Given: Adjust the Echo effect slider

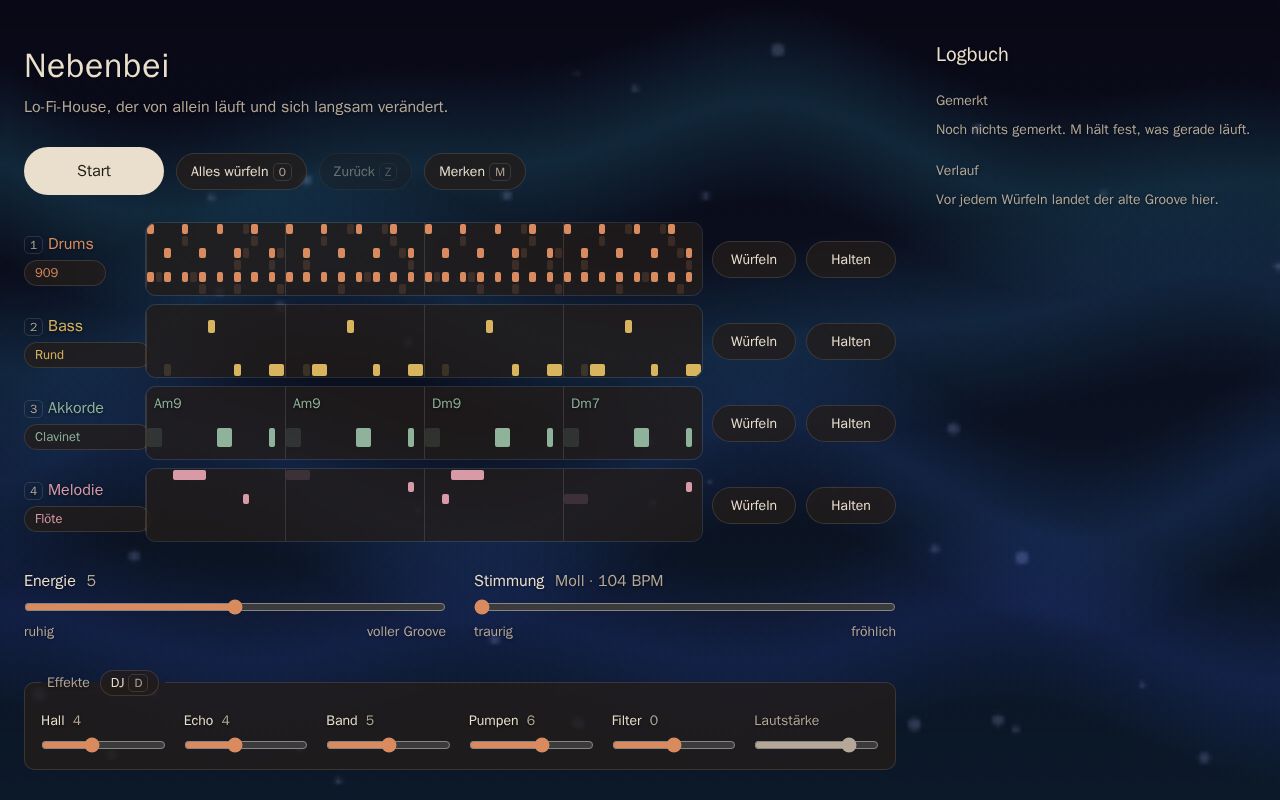Looking at the screenshot, I should (x=245, y=745).
